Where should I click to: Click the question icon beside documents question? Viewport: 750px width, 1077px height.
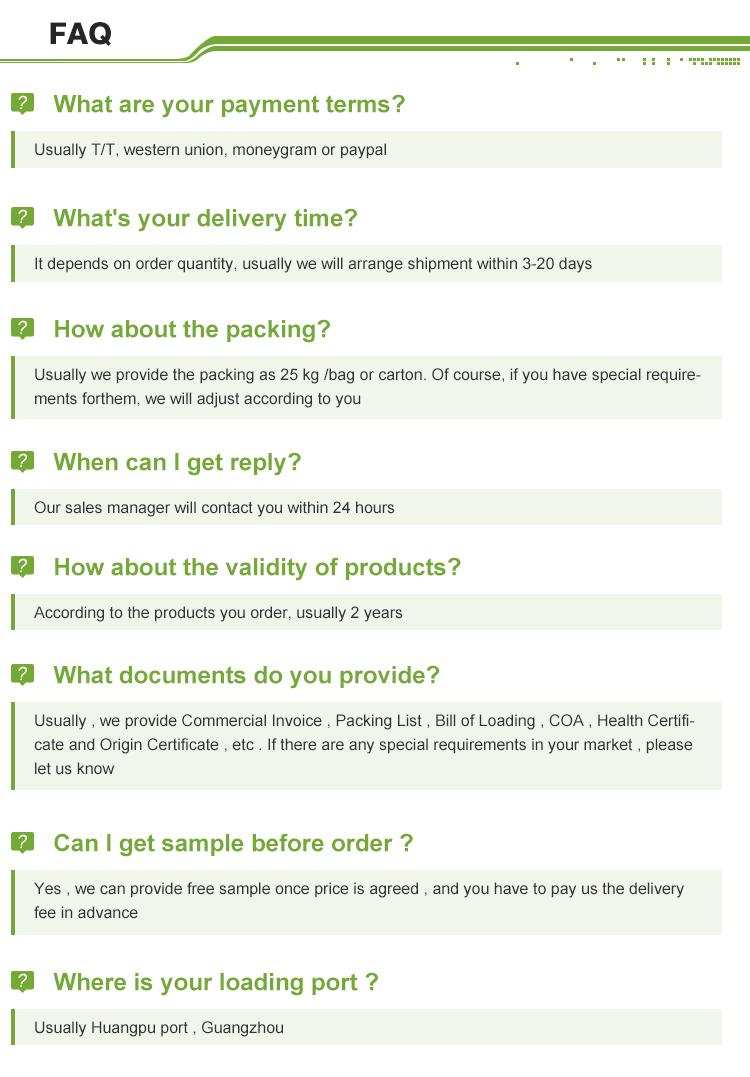22,675
